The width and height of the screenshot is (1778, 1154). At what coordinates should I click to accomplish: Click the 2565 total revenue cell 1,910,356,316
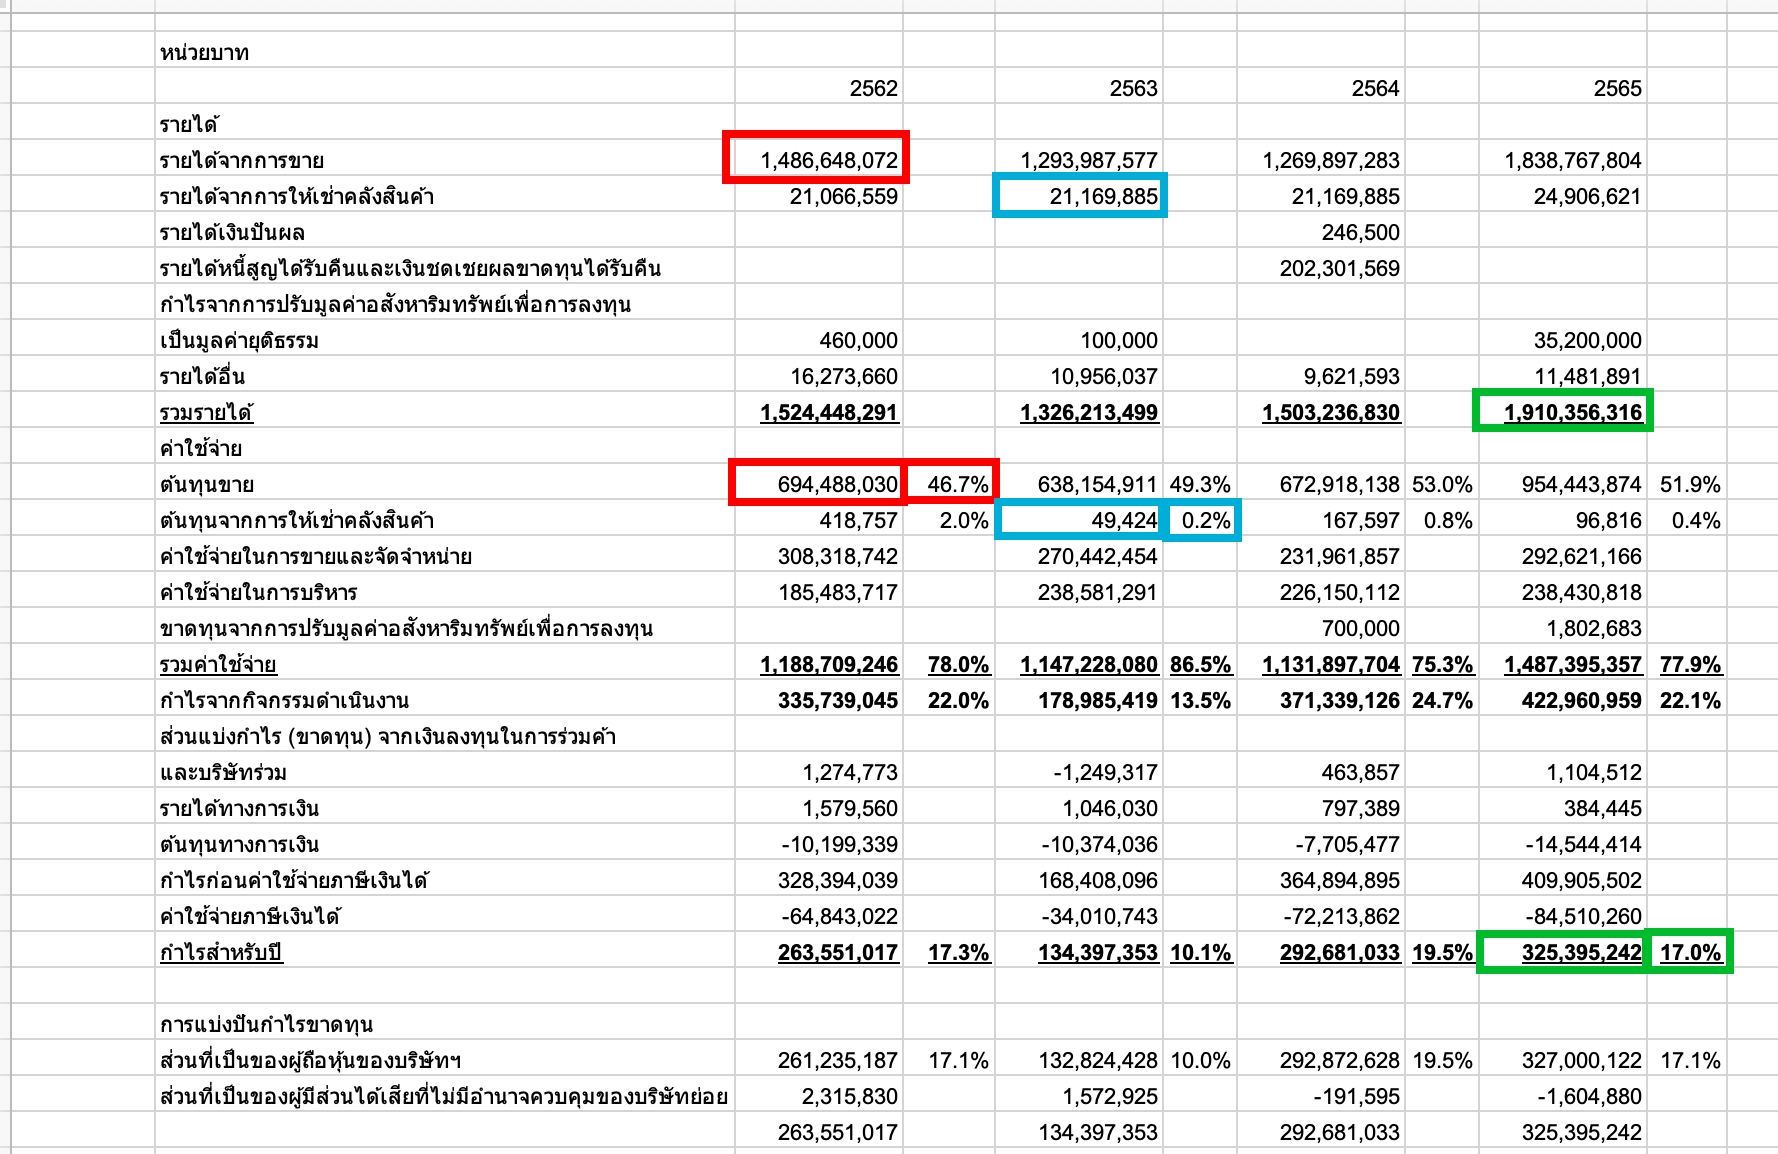[x=1563, y=412]
